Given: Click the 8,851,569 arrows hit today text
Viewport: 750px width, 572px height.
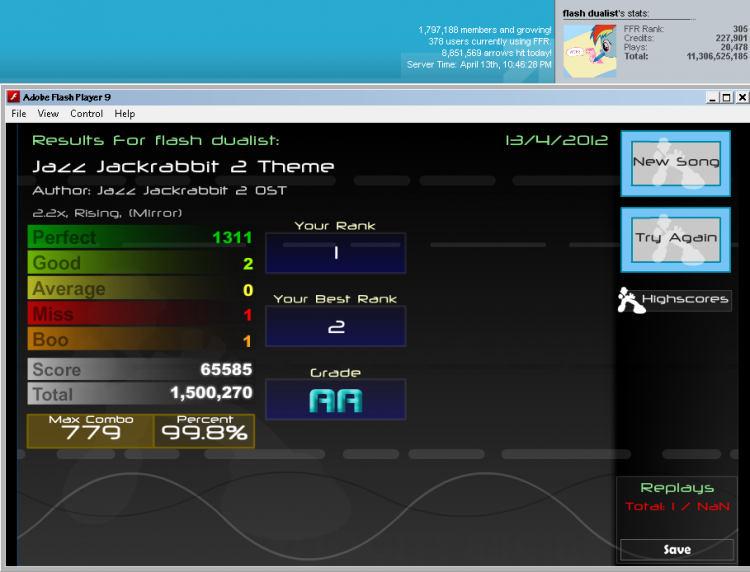Looking at the screenshot, I should tap(496, 53).
